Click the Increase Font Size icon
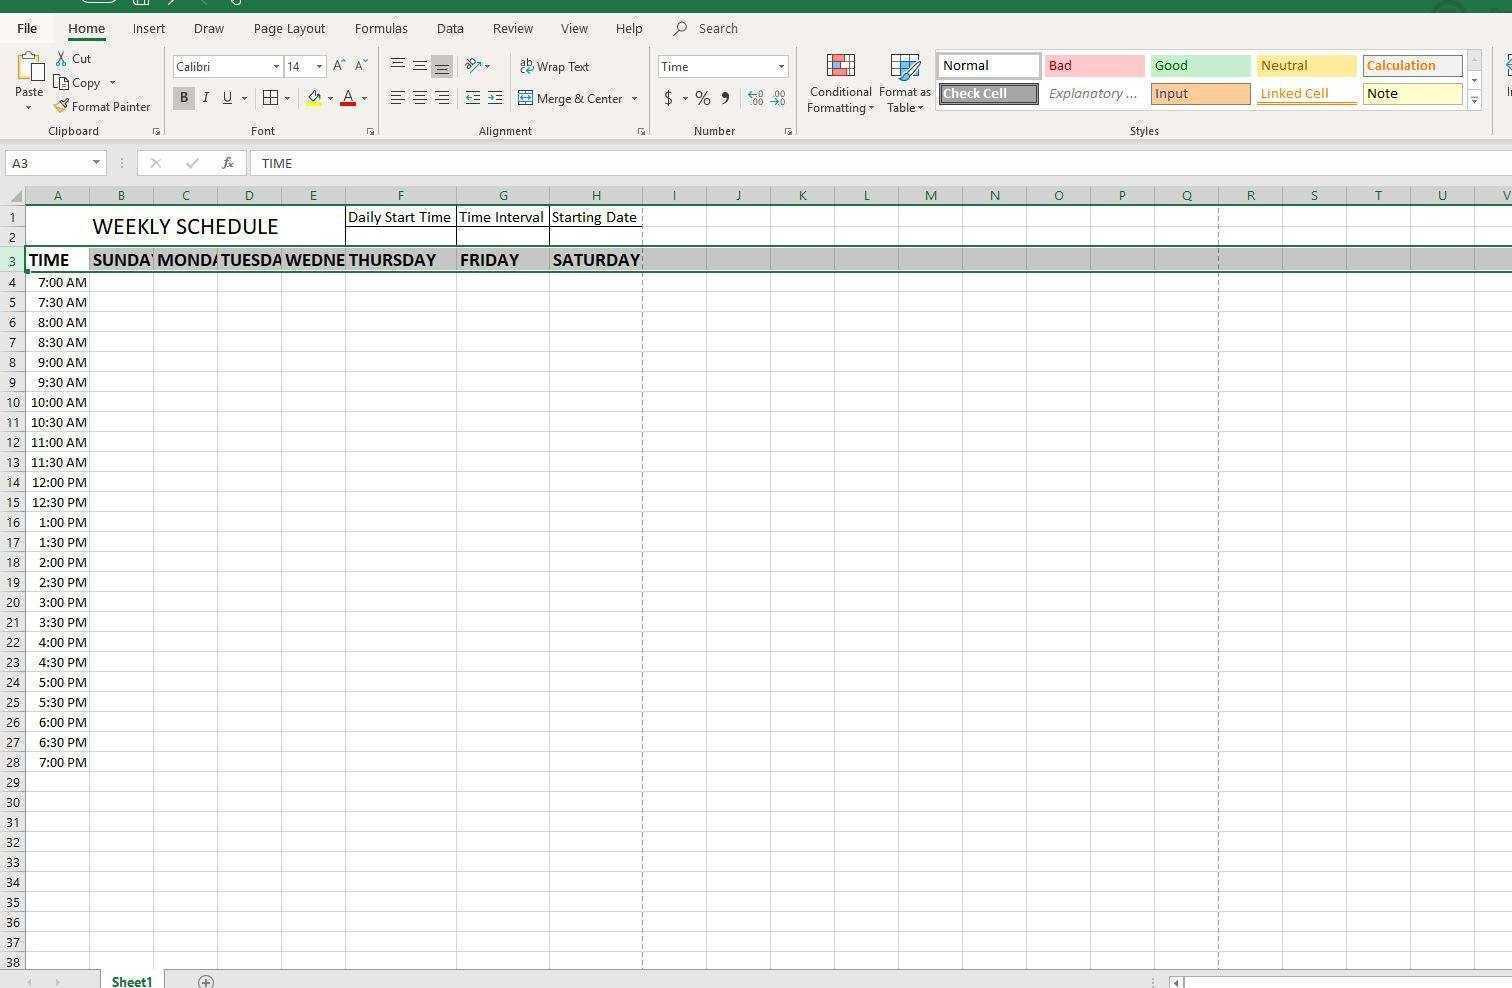This screenshot has height=988, width=1512. click(339, 66)
